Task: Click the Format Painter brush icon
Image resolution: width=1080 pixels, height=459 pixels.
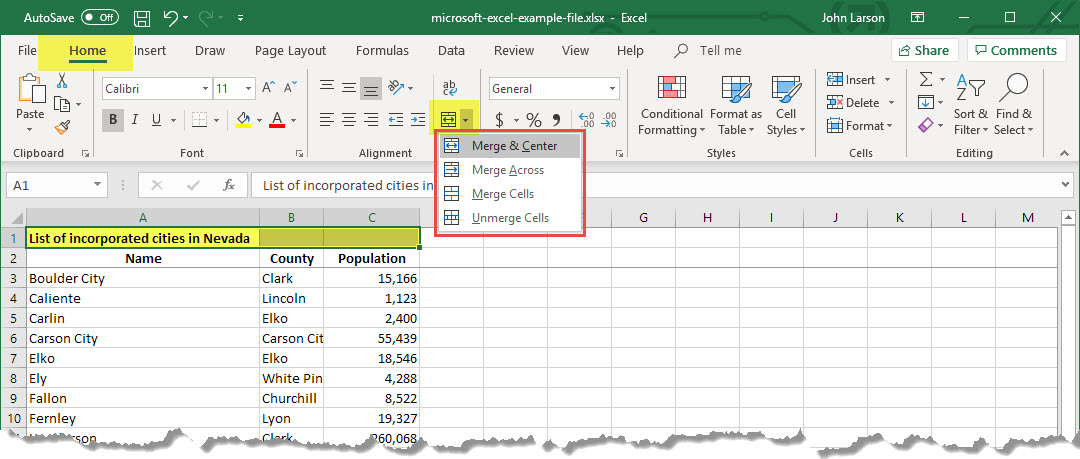Action: click(x=62, y=127)
